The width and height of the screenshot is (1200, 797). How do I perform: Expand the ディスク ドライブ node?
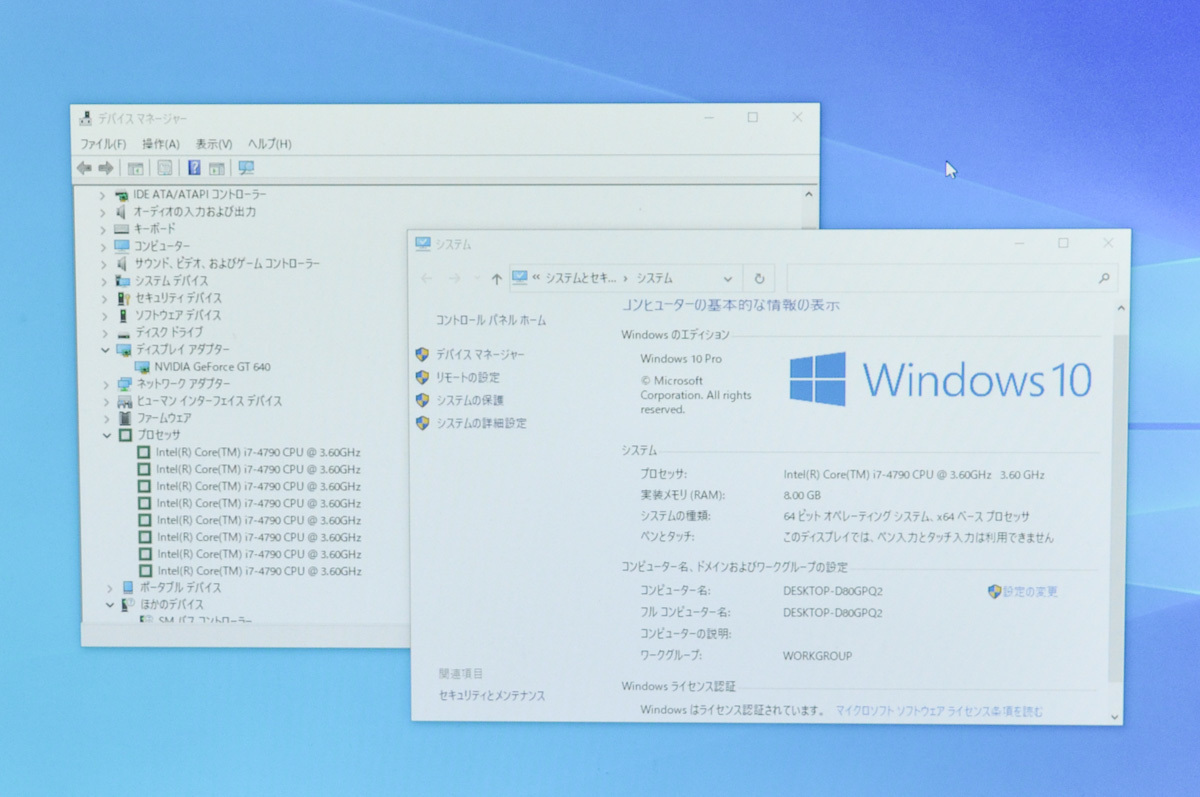pos(104,332)
